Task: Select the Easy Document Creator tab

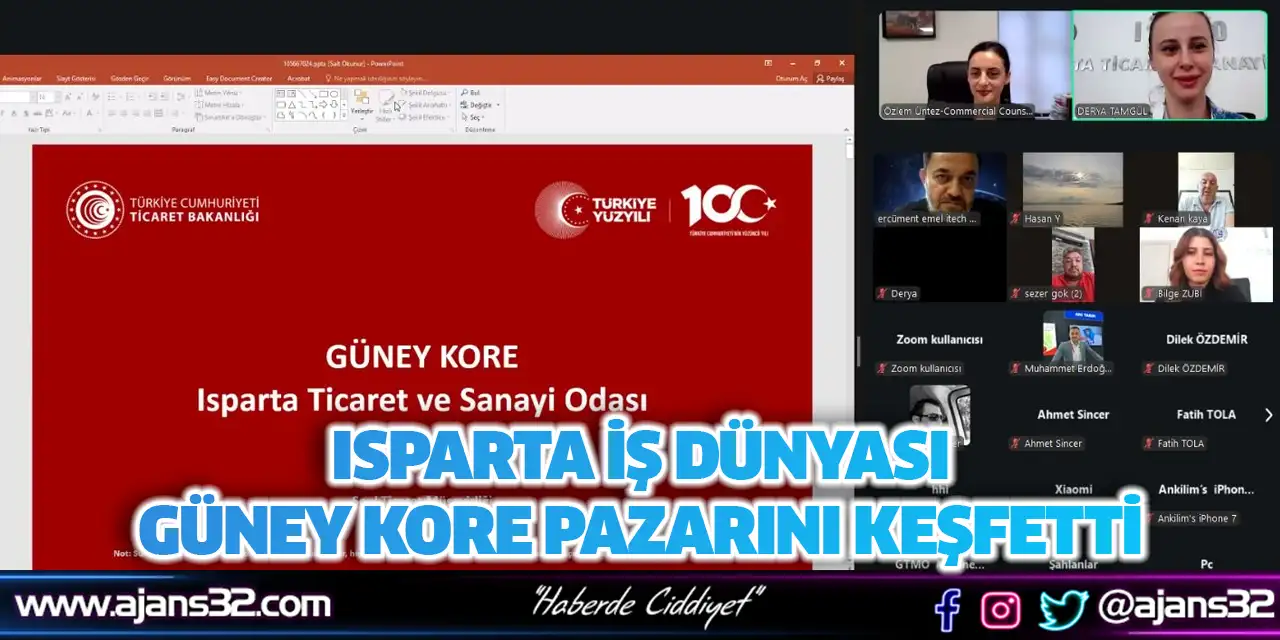Action: [x=239, y=78]
